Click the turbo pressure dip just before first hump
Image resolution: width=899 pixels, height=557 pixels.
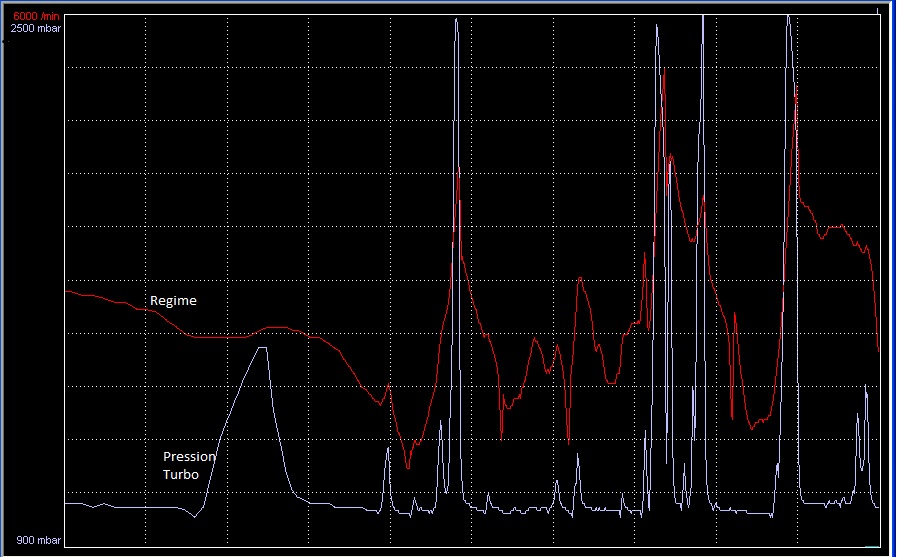click(x=196, y=516)
